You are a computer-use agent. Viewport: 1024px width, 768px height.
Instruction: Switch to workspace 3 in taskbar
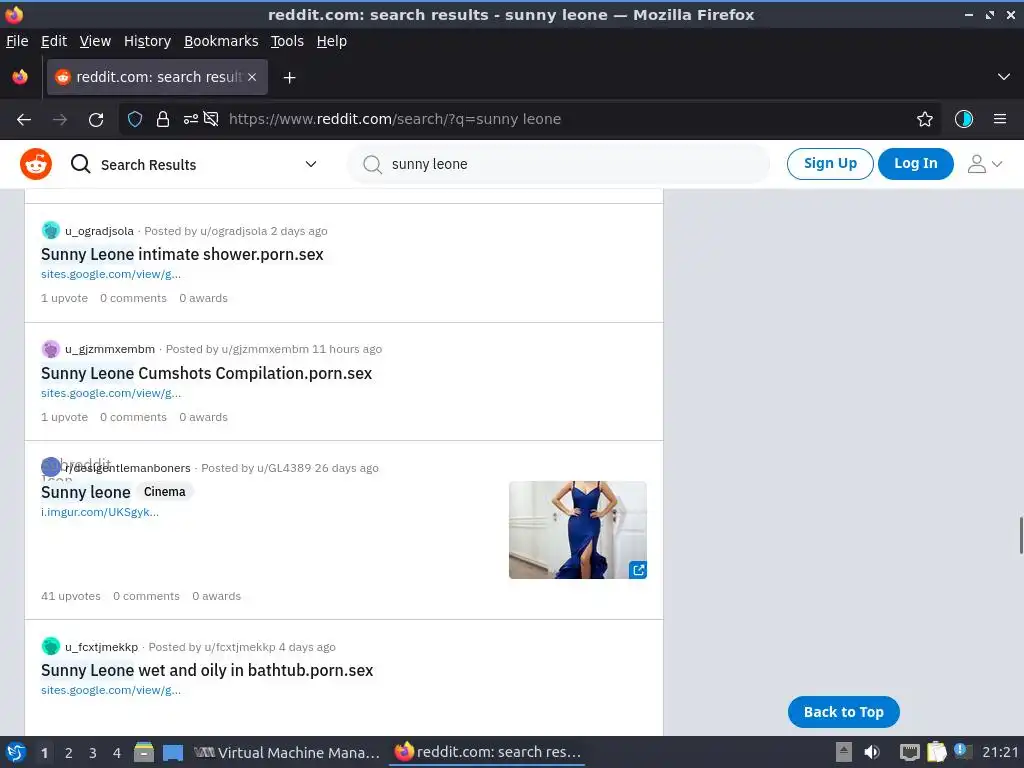point(93,753)
